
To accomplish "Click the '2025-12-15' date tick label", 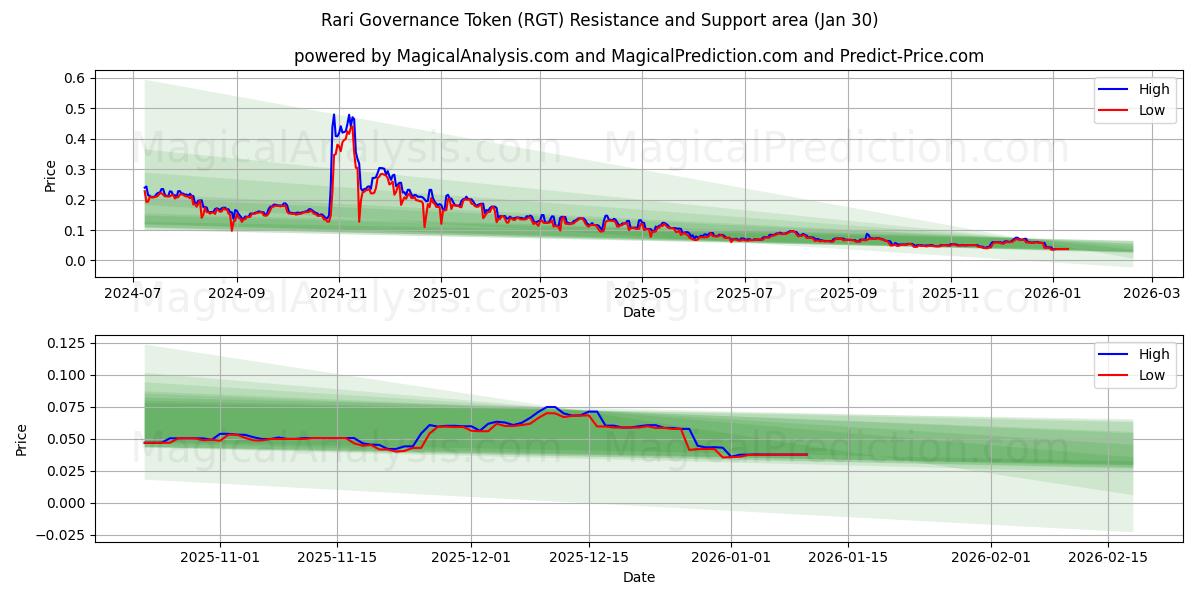I will tap(588, 558).
